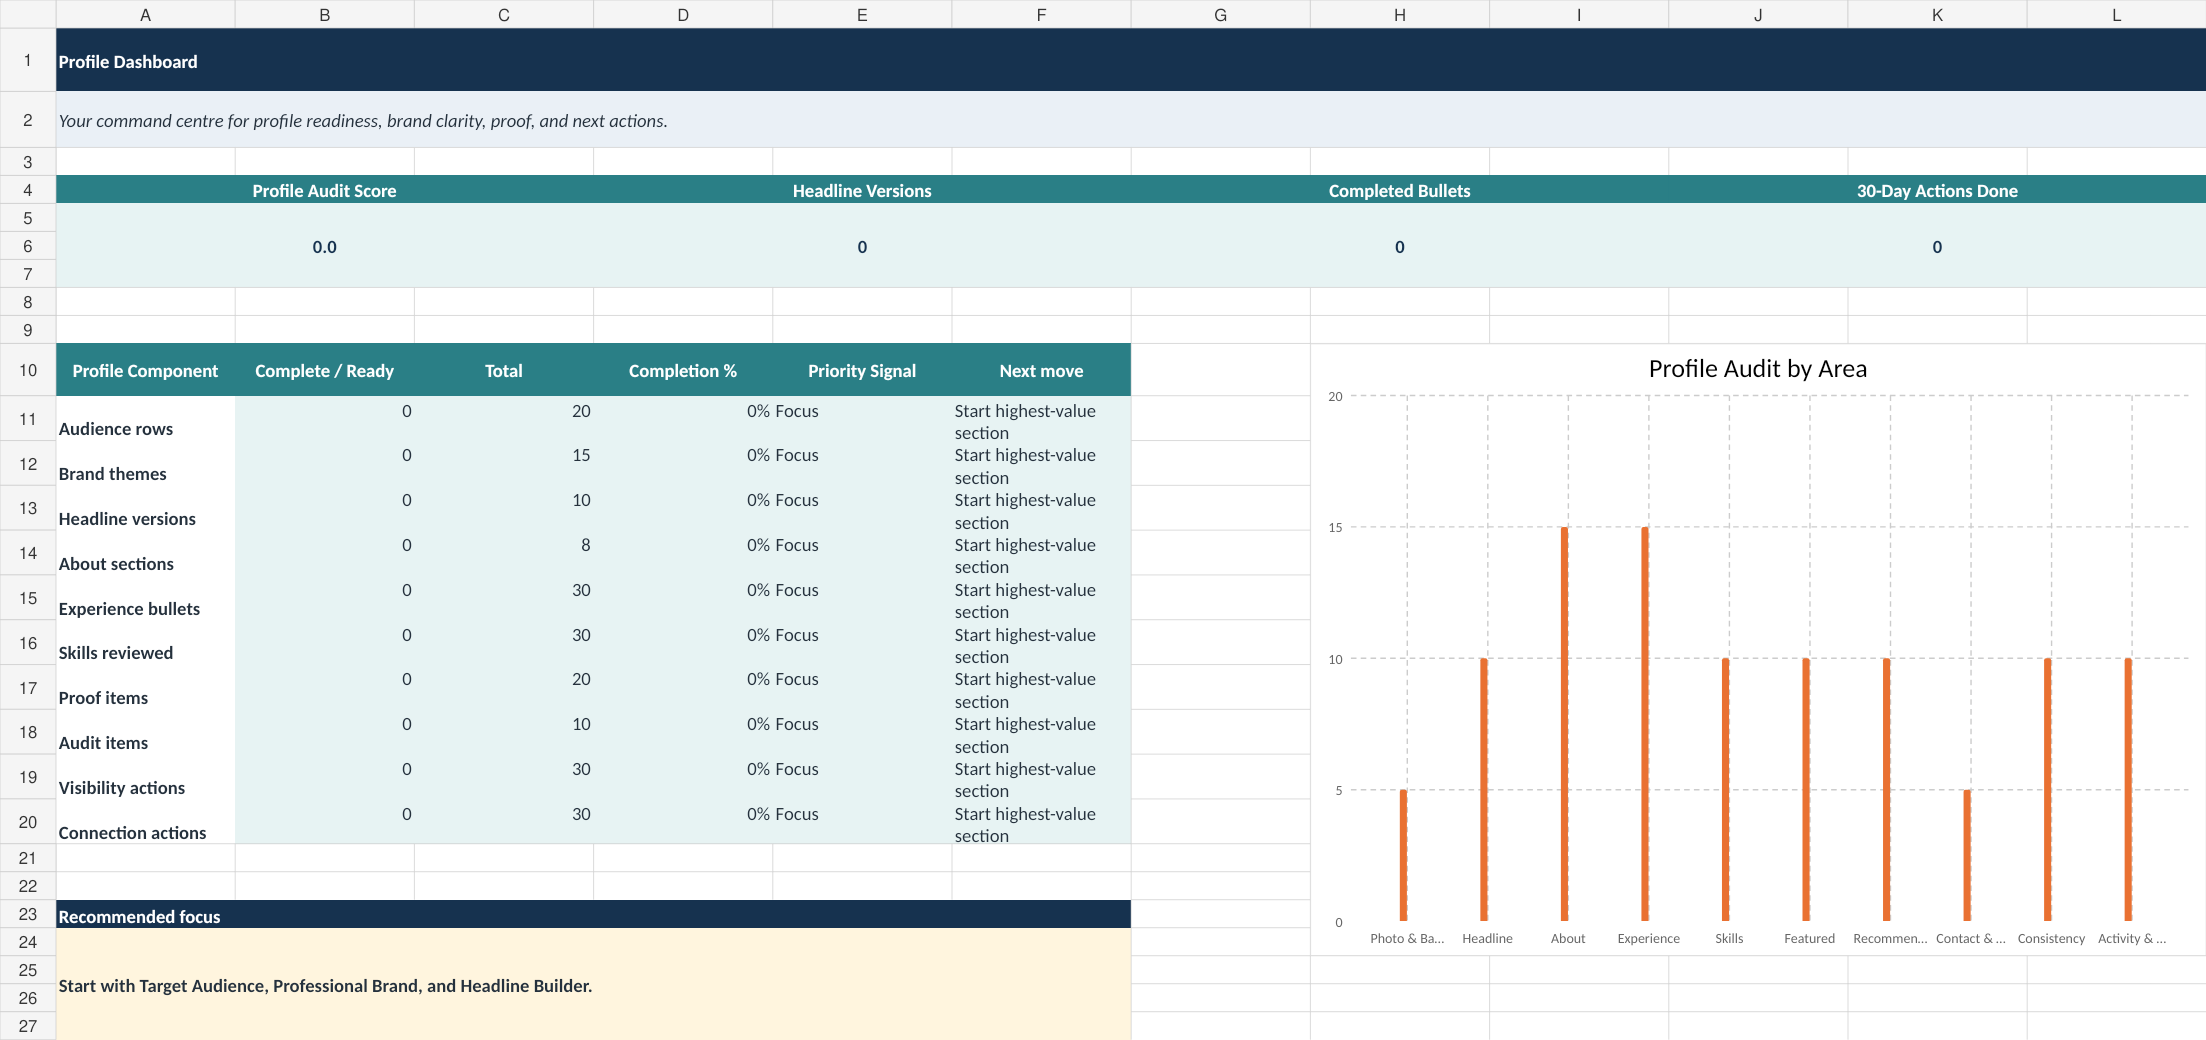The width and height of the screenshot is (2206, 1040).
Task: Click the Total table header
Action: [503, 370]
